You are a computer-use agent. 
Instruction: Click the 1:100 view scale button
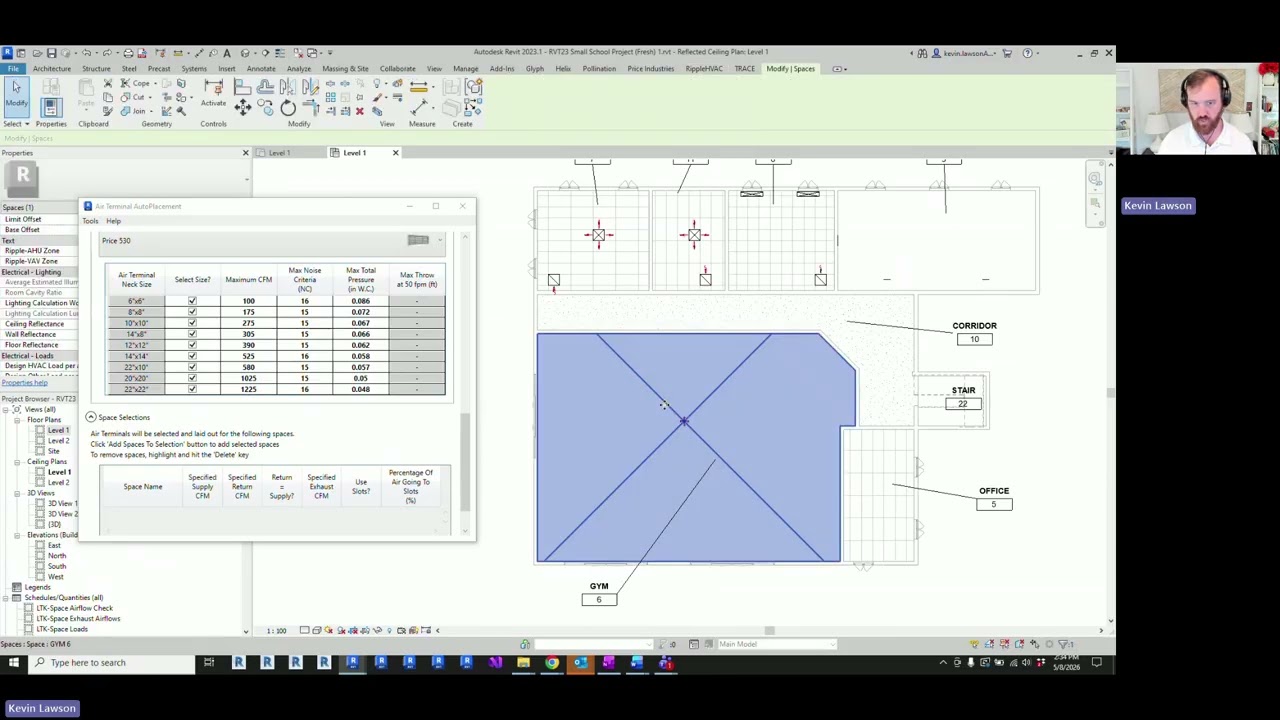[276, 631]
